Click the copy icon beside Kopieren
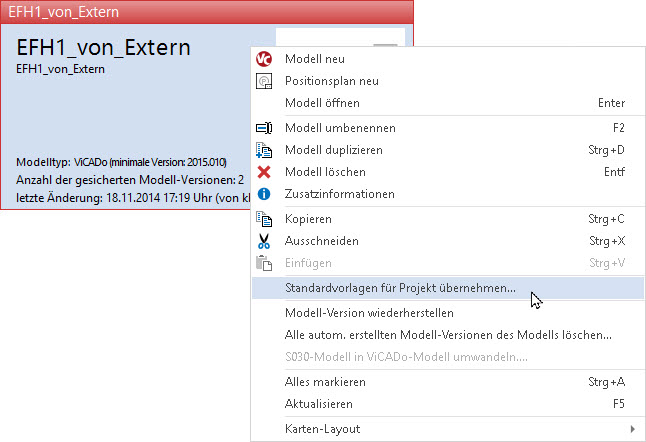Image resolution: width=646 pixels, height=442 pixels. pos(264,219)
